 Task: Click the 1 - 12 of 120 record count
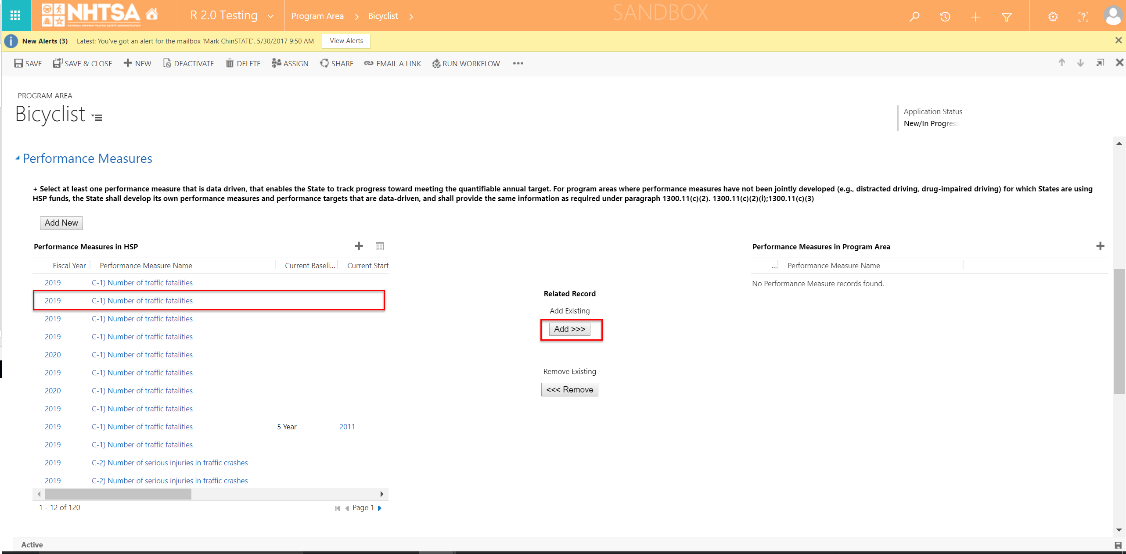[x=60, y=507]
